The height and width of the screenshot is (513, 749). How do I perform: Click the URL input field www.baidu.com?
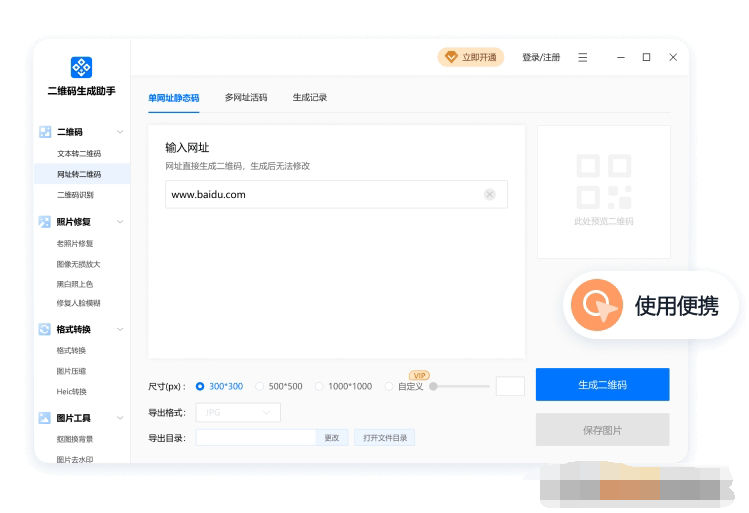point(336,194)
